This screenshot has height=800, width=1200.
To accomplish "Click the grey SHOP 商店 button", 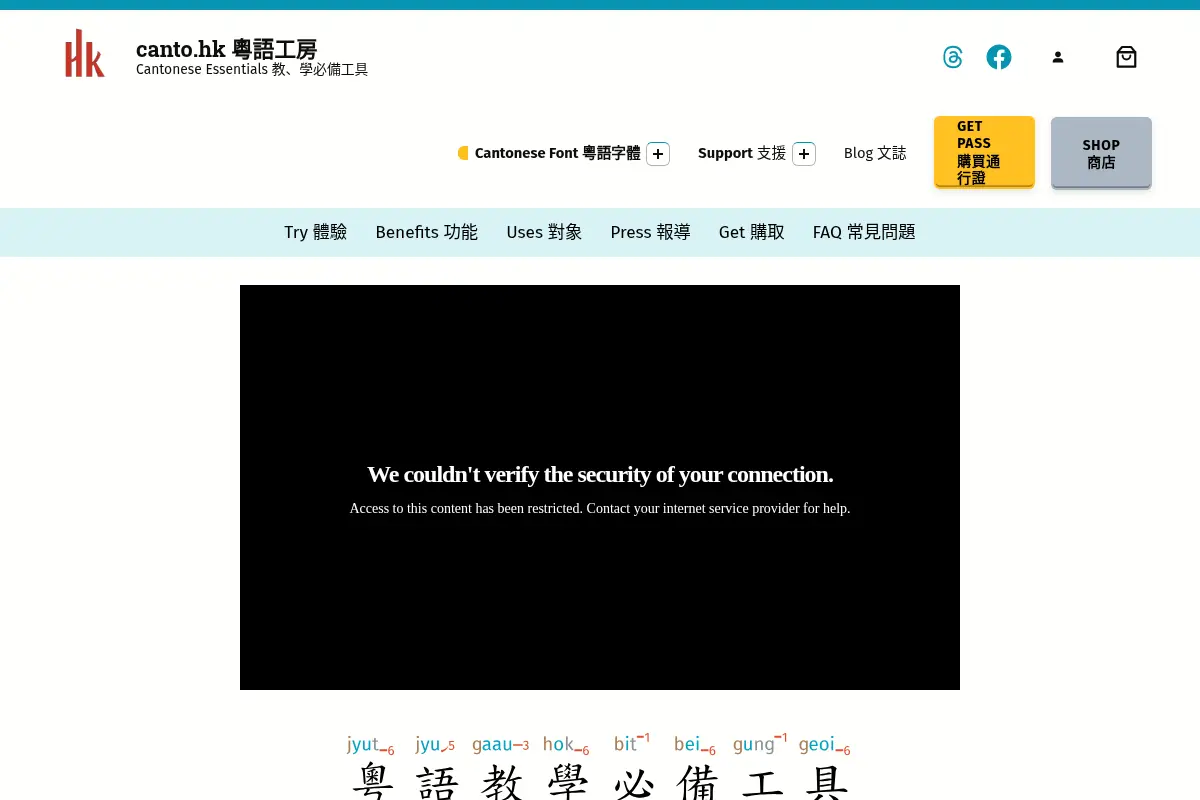I will [1101, 152].
